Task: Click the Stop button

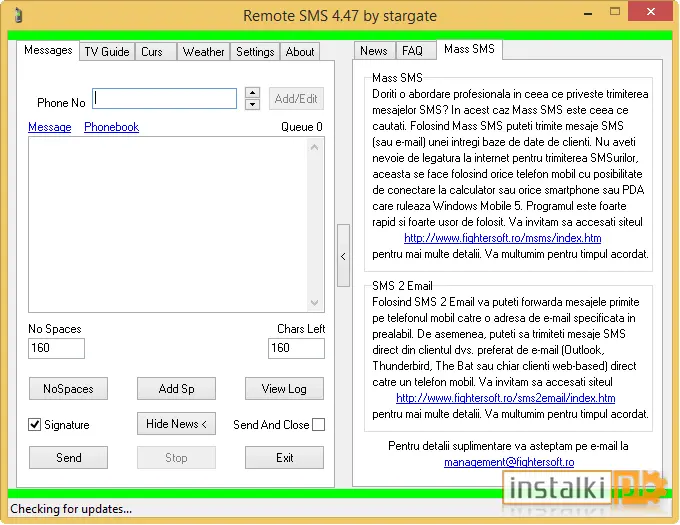Action: coord(177,457)
